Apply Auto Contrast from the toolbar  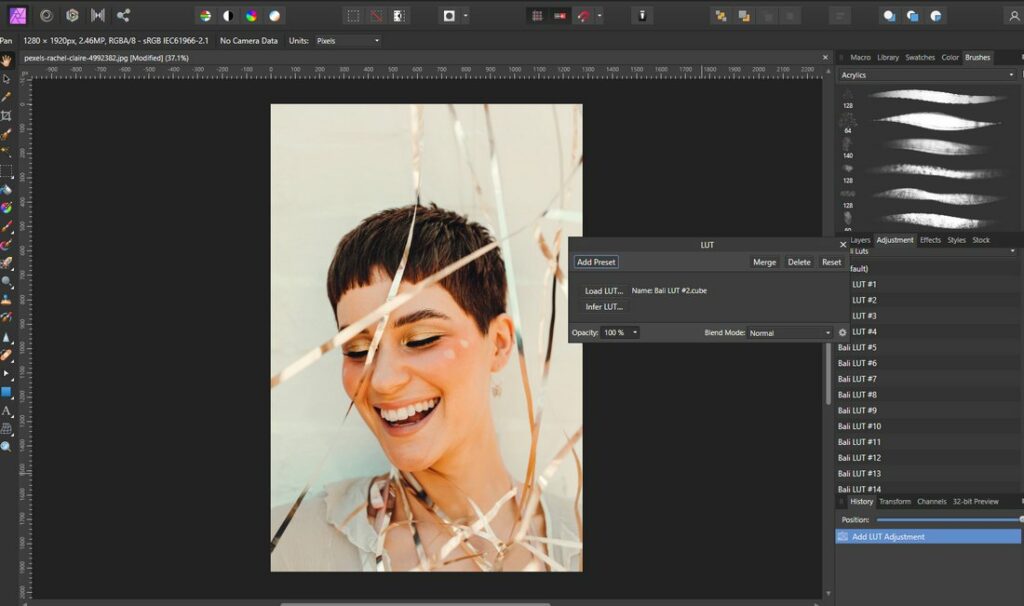[228, 15]
